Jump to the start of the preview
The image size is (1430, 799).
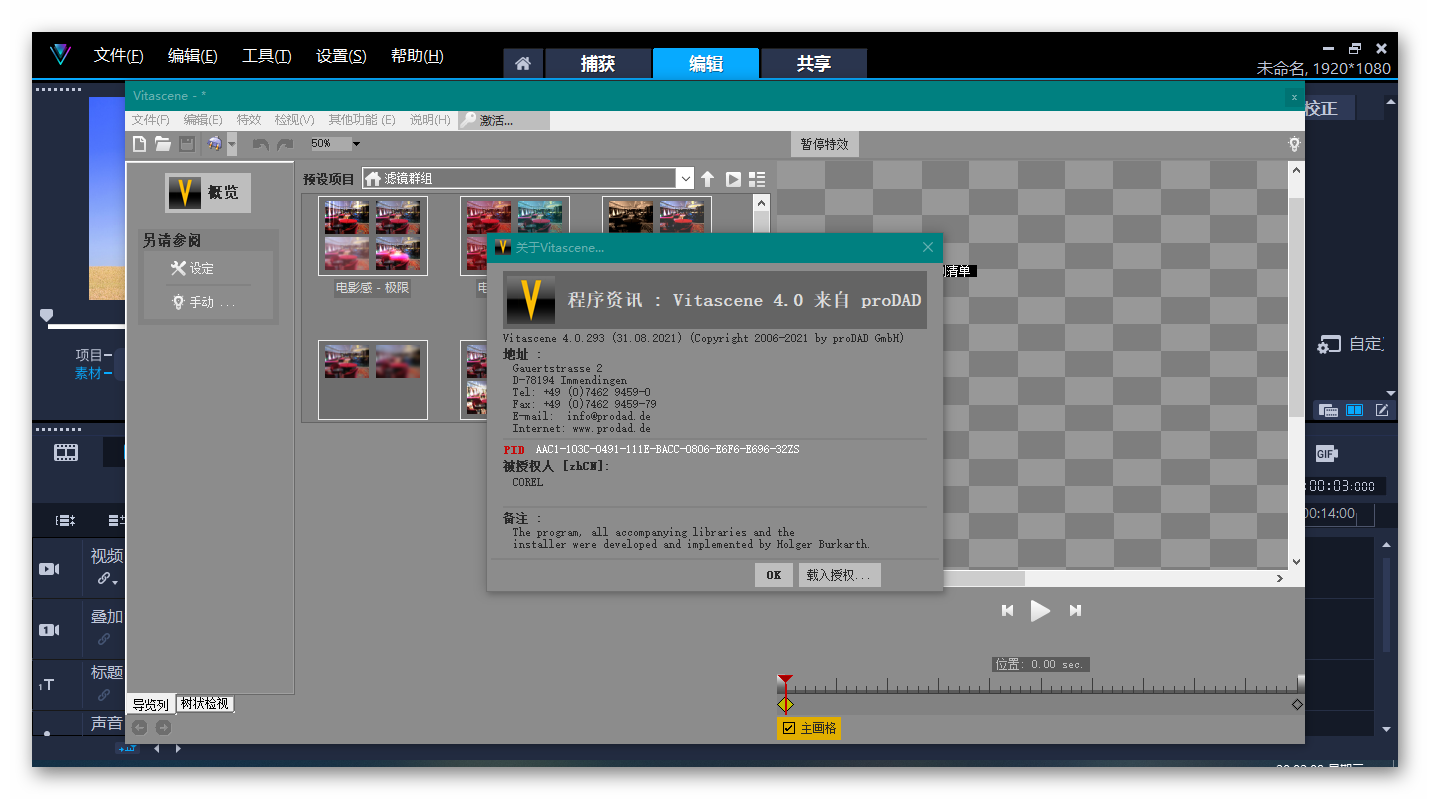(1008, 610)
